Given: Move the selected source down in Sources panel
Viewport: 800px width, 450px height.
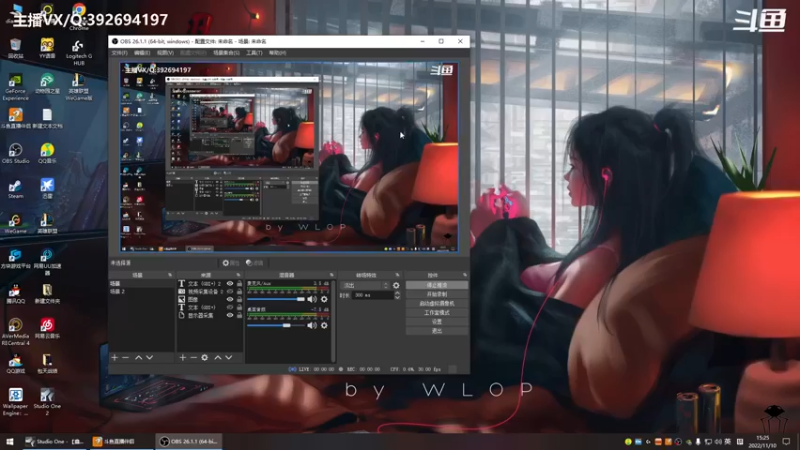Looking at the screenshot, I should pyautogui.click(x=229, y=358).
